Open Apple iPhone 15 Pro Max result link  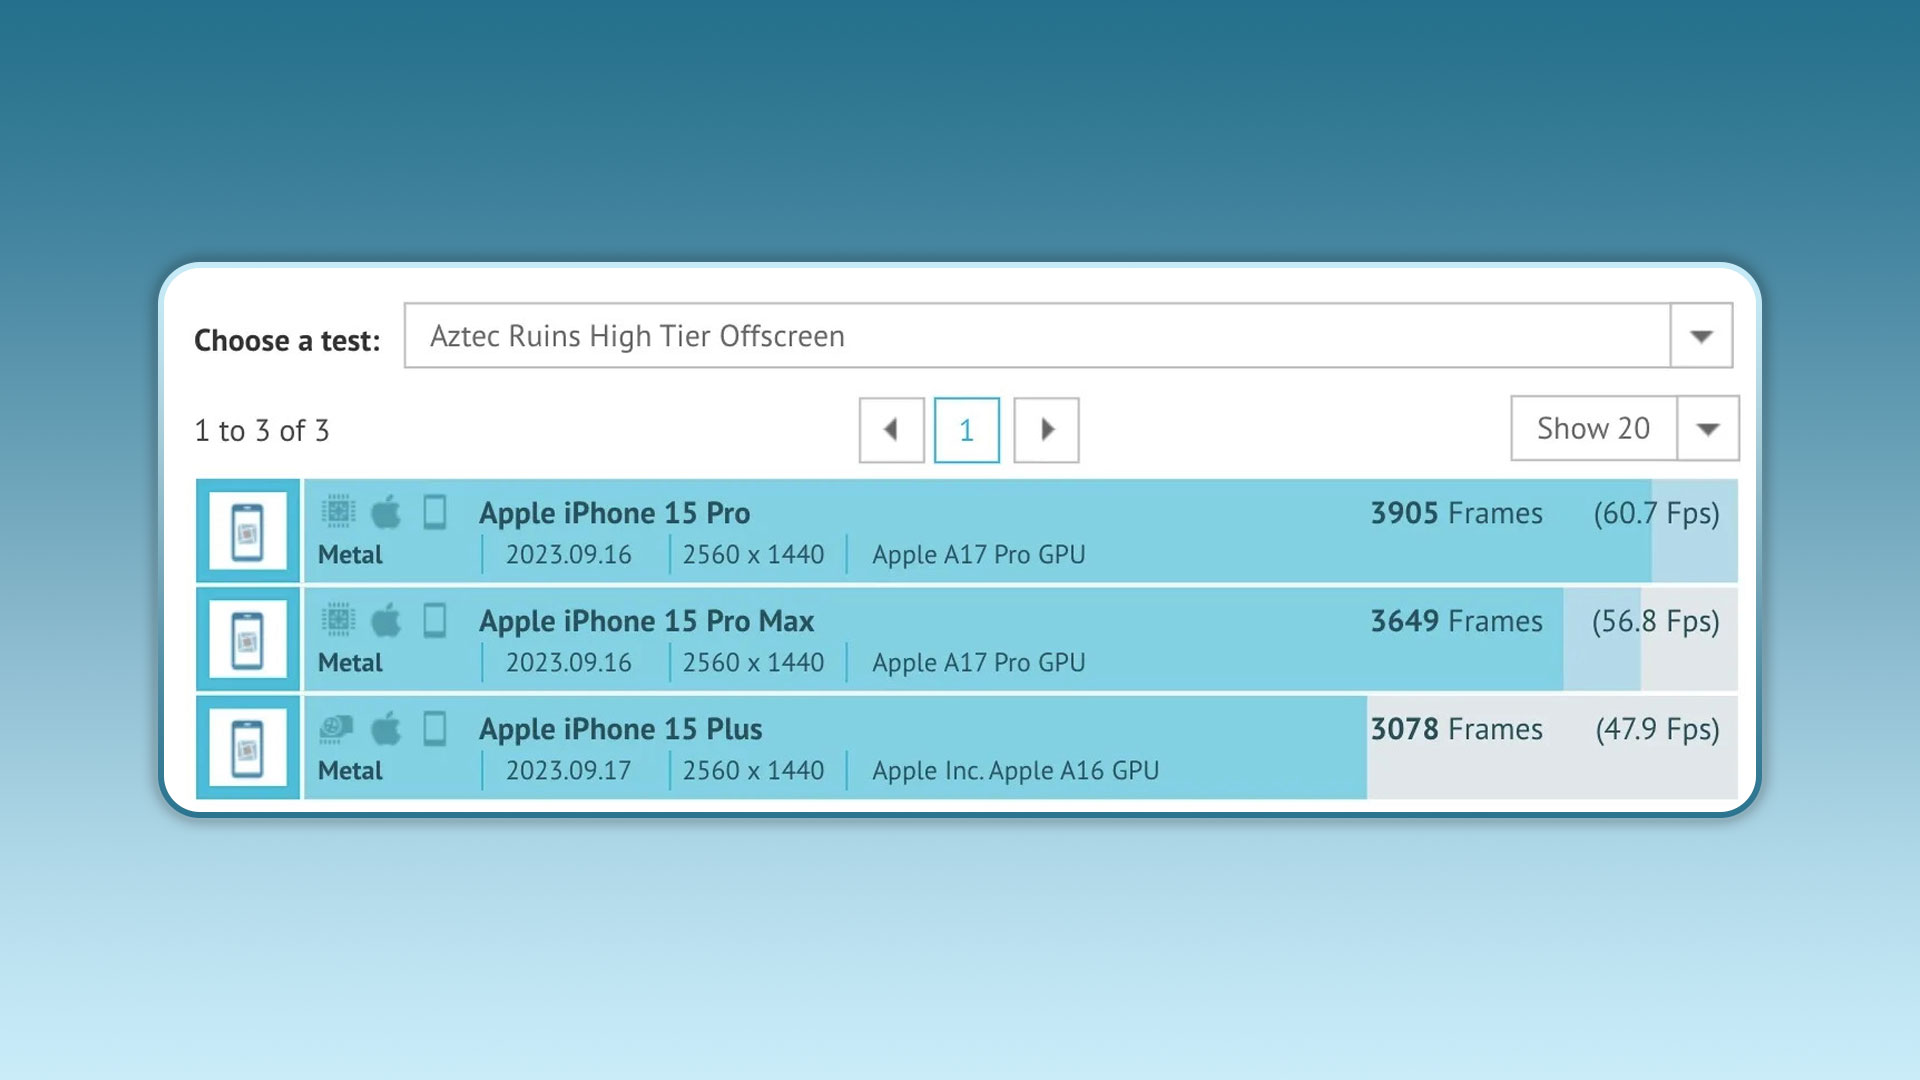pos(646,621)
